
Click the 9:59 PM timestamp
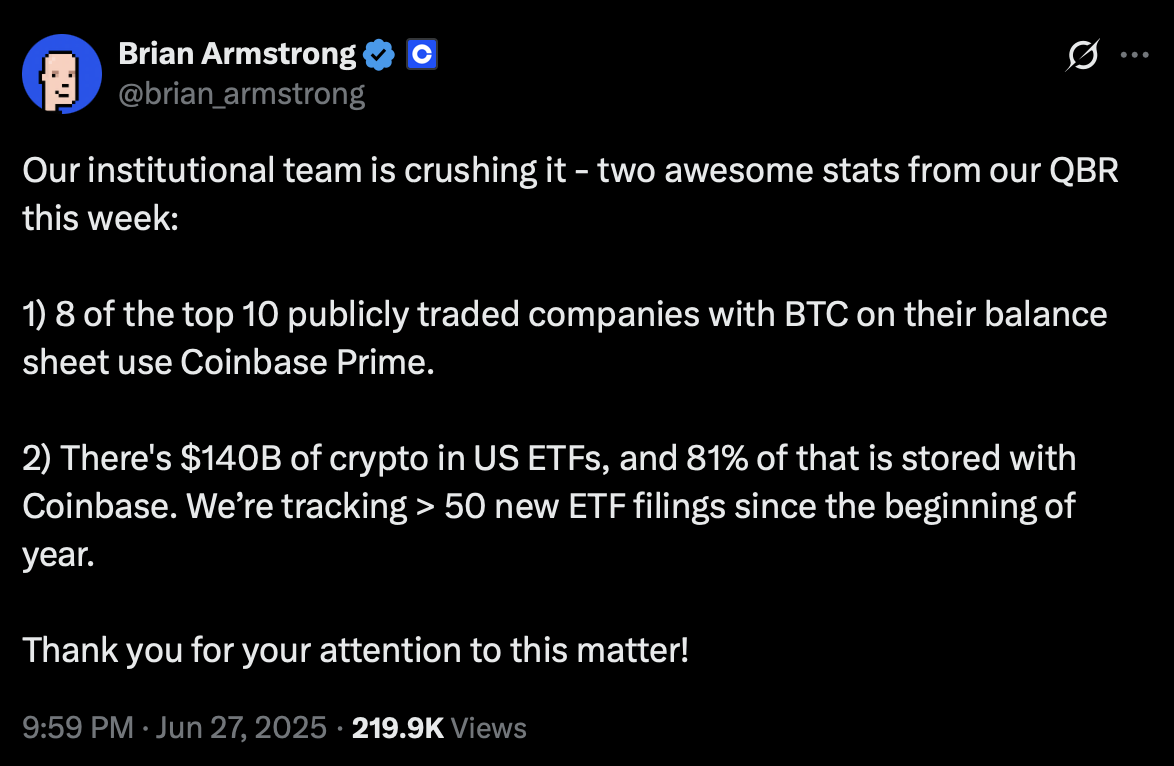[78, 727]
